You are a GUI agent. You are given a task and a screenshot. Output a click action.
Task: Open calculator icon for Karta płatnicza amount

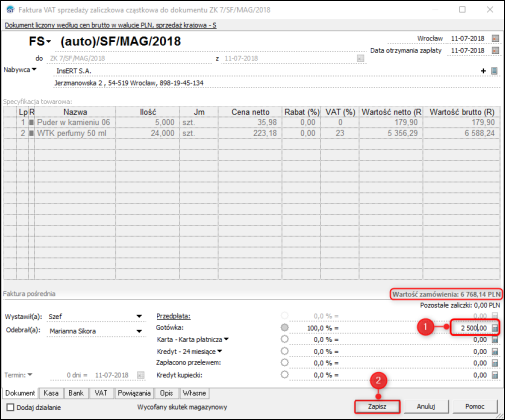(495, 340)
